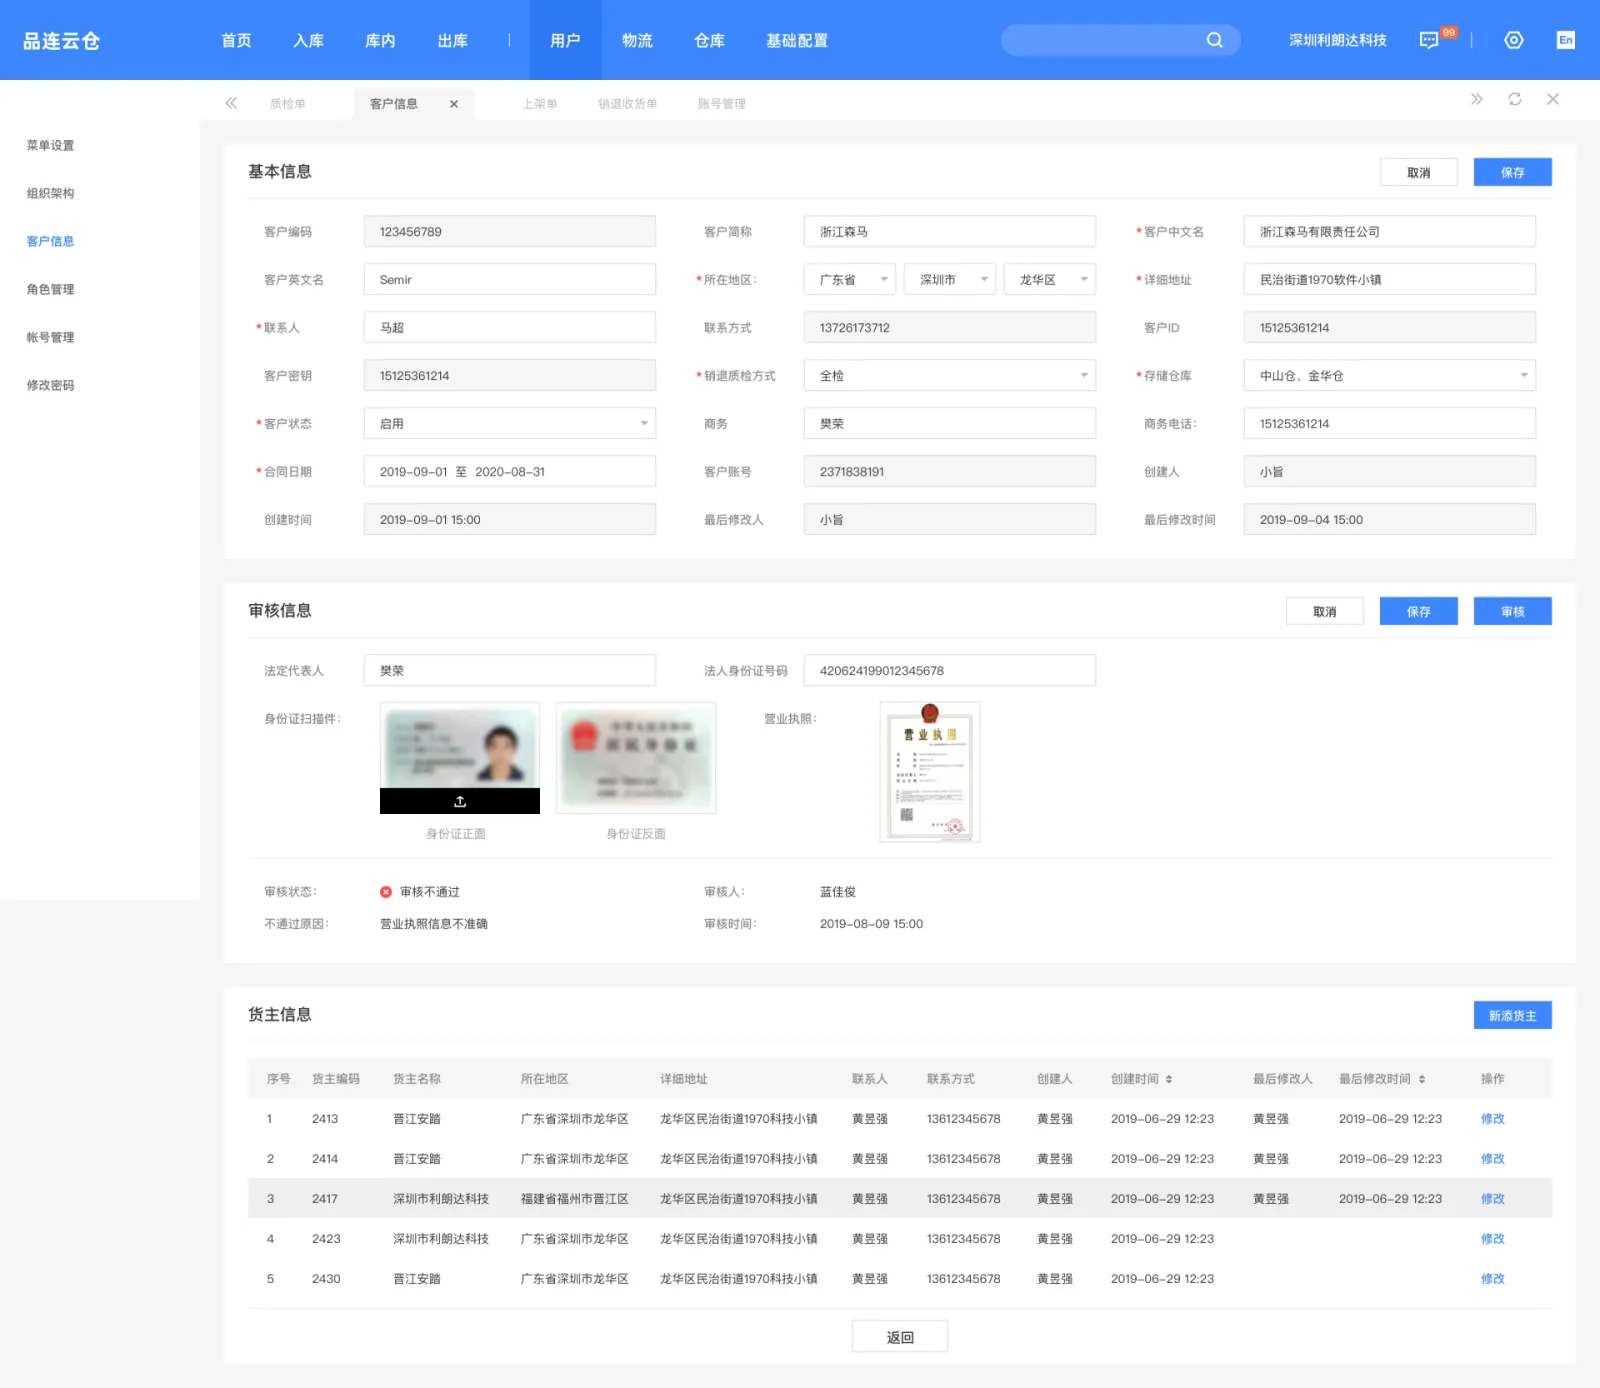The height and width of the screenshot is (1388, 1600).
Task: Click the 客户英文名 field containing Semir
Action: (x=510, y=280)
